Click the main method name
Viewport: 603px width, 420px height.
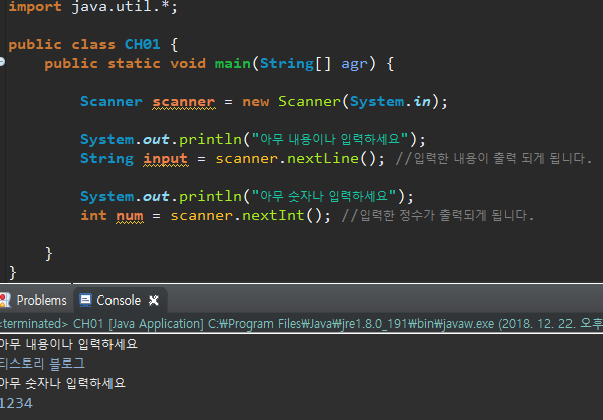(x=233, y=63)
